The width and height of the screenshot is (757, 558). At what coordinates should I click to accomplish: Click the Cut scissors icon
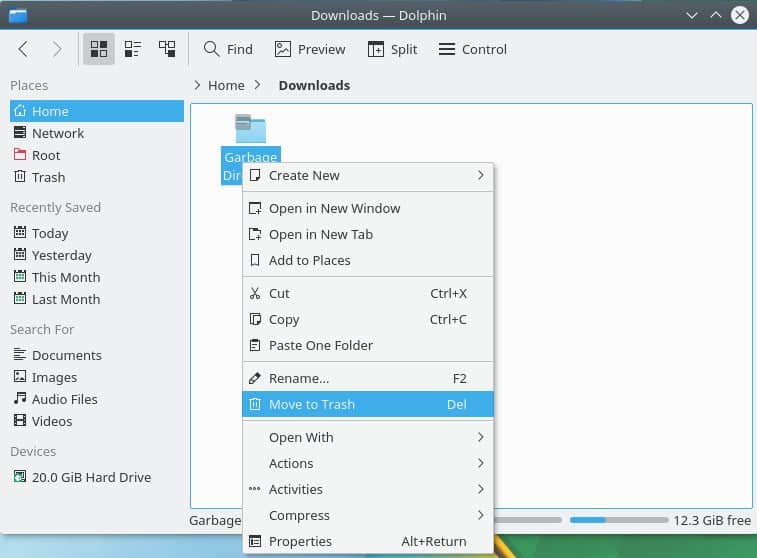(255, 293)
